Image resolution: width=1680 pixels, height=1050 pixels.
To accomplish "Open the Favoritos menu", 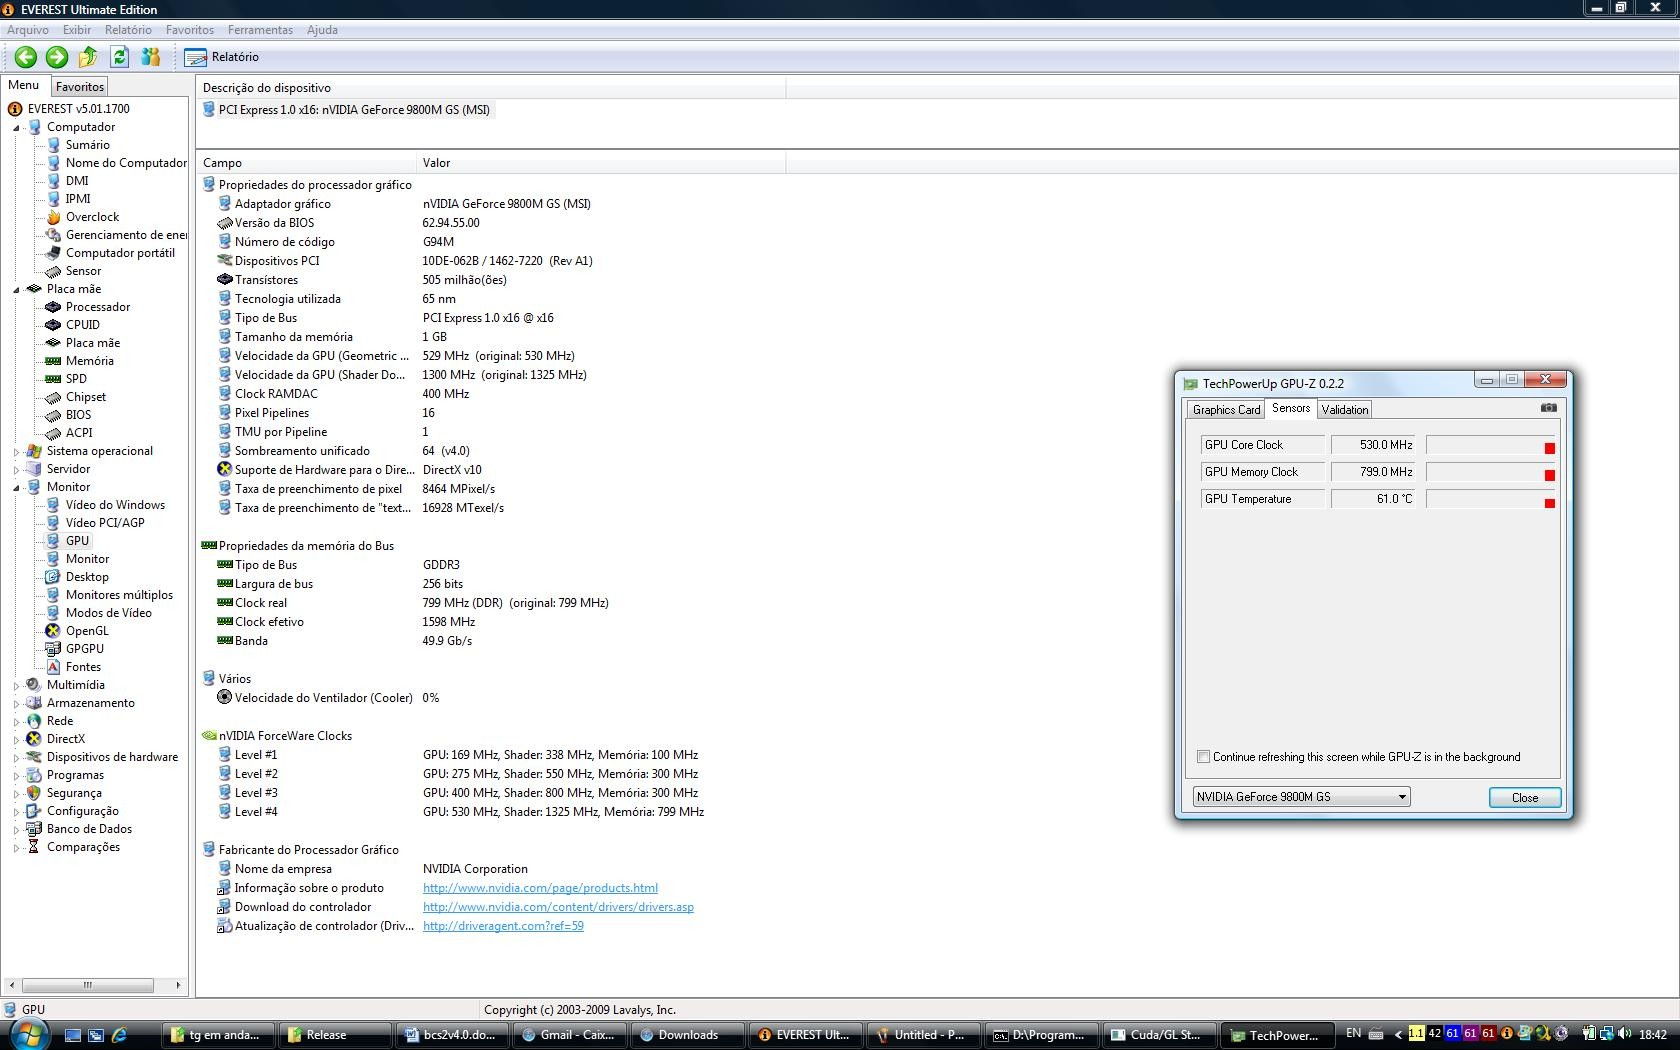I will 190,30.
